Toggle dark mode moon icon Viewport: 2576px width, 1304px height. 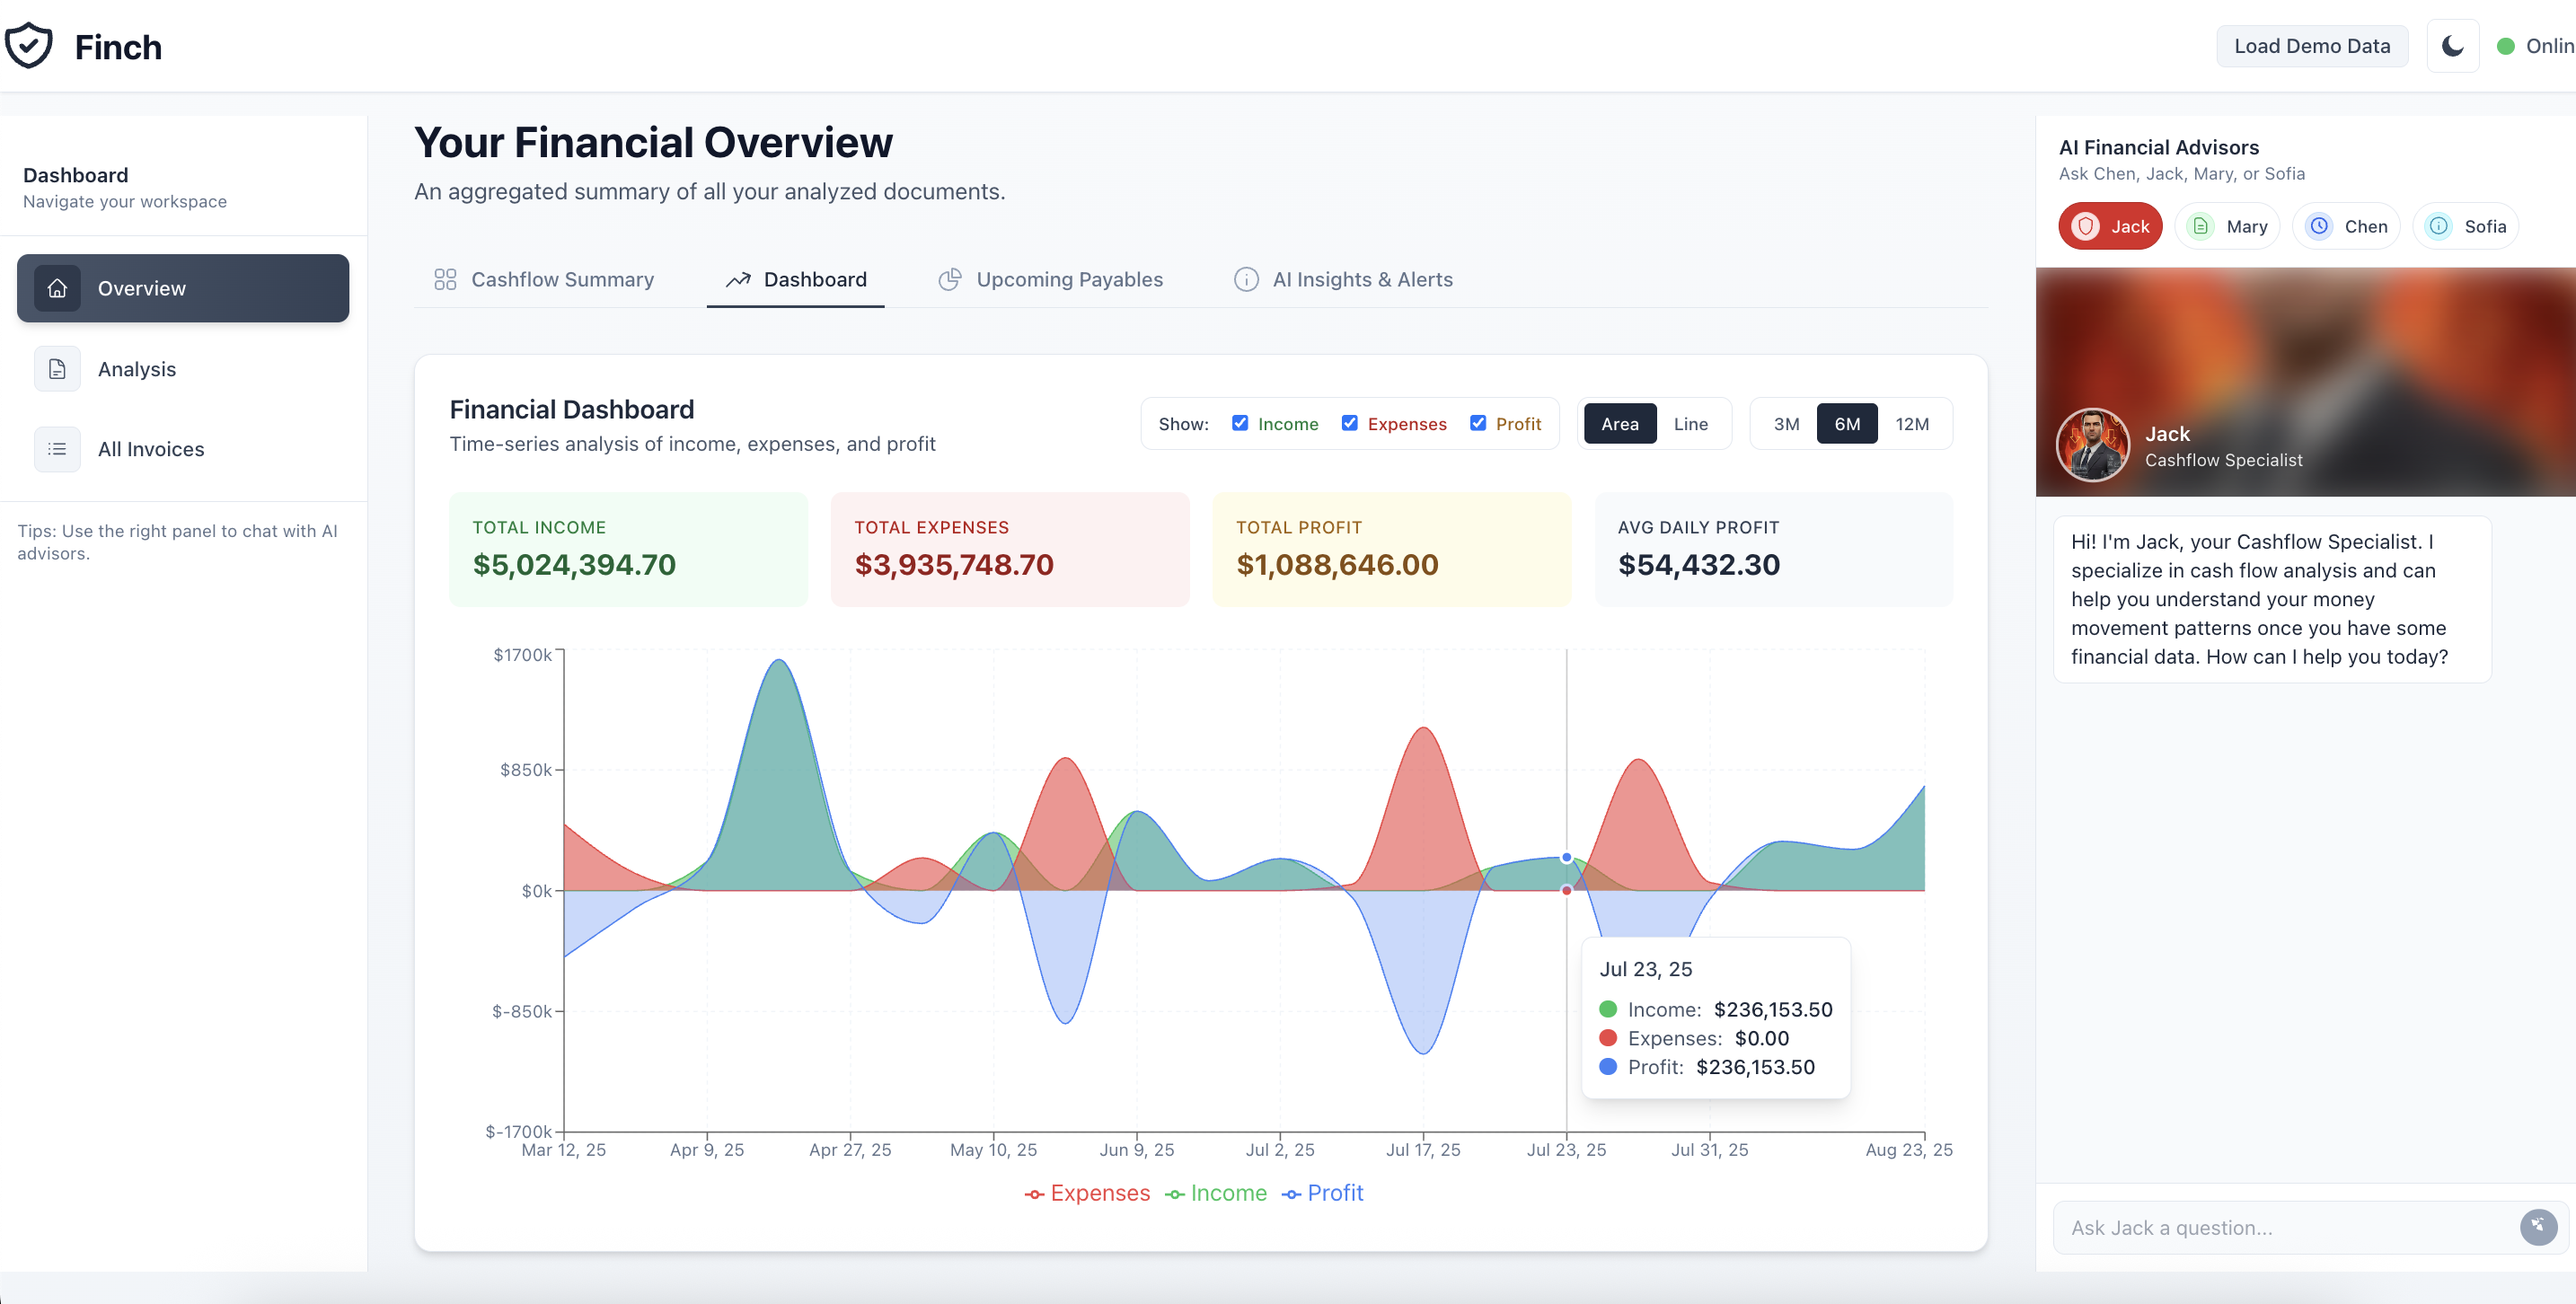coord(2452,46)
